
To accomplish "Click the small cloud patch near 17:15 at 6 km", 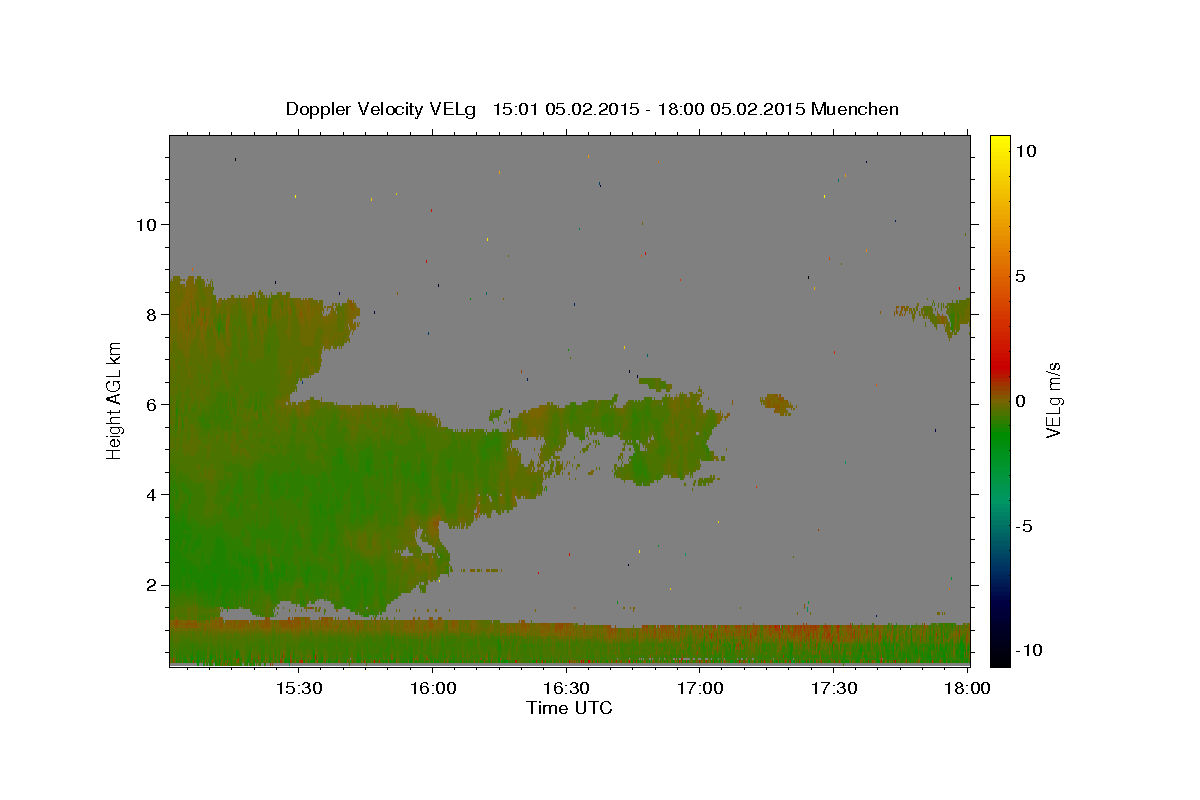I will [777, 404].
